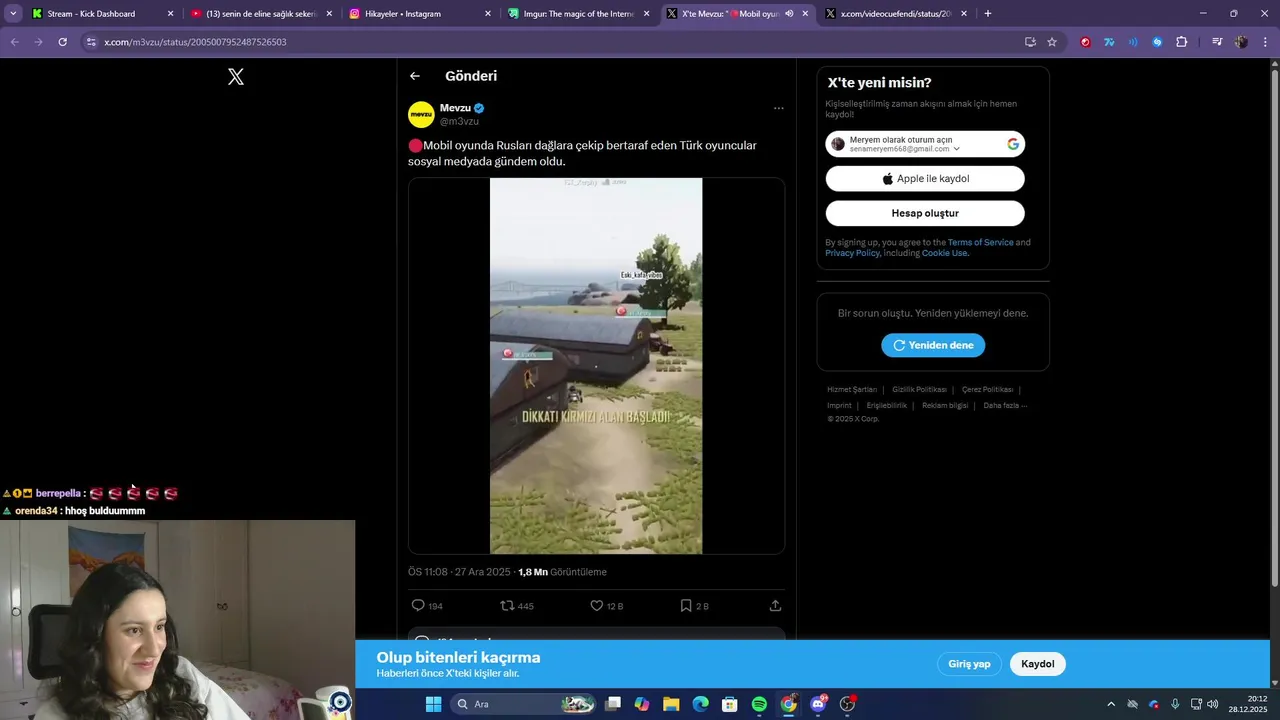Switch to Hikayeler Instagram tab

pyautogui.click(x=419, y=14)
